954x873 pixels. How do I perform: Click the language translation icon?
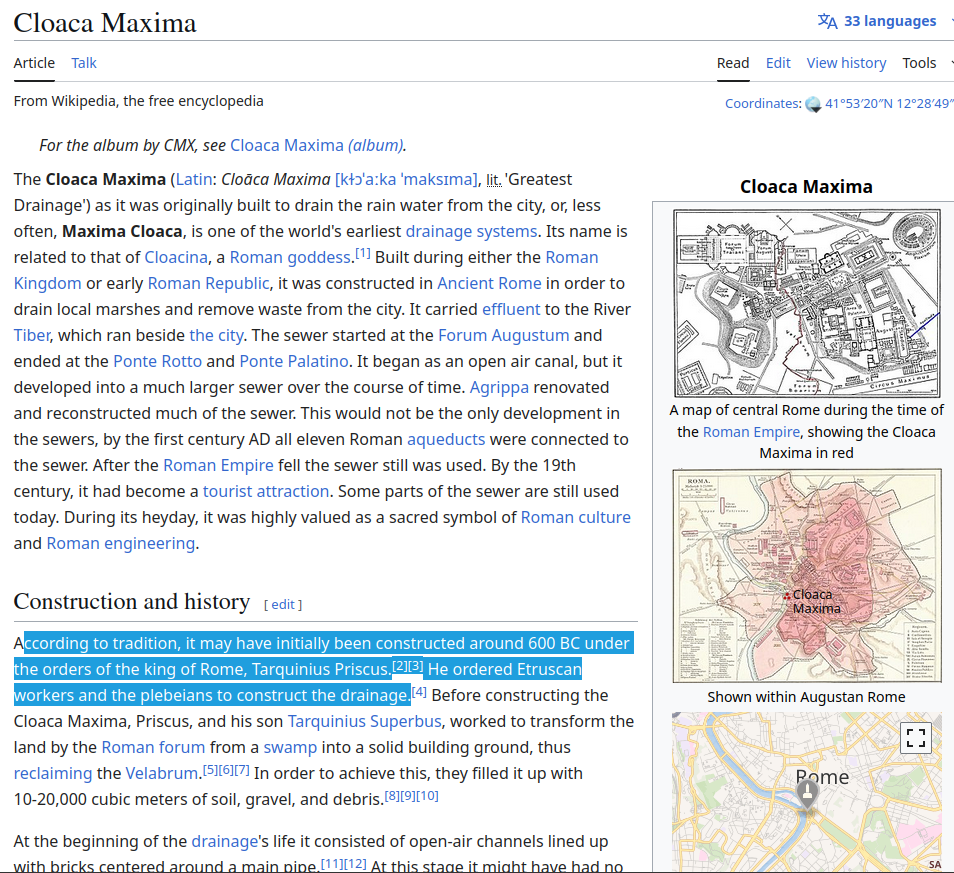click(827, 21)
